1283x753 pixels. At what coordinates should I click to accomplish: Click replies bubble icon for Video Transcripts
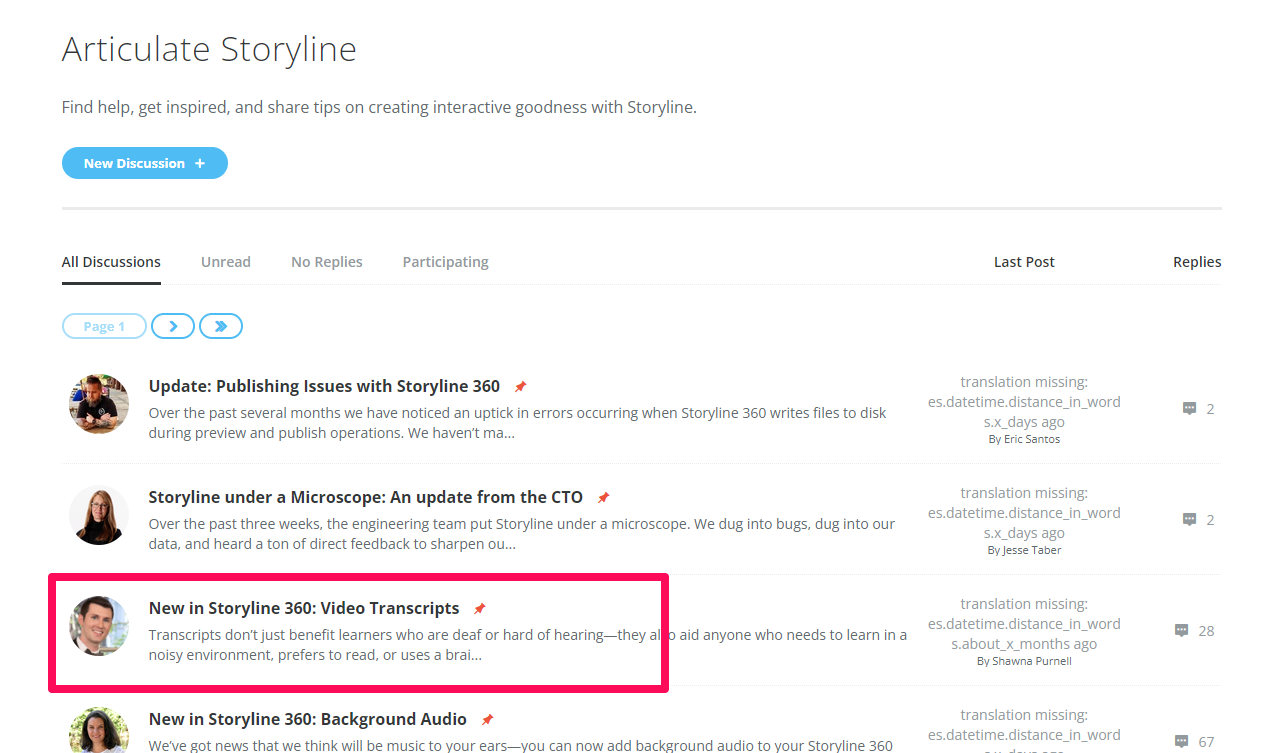pos(1181,630)
